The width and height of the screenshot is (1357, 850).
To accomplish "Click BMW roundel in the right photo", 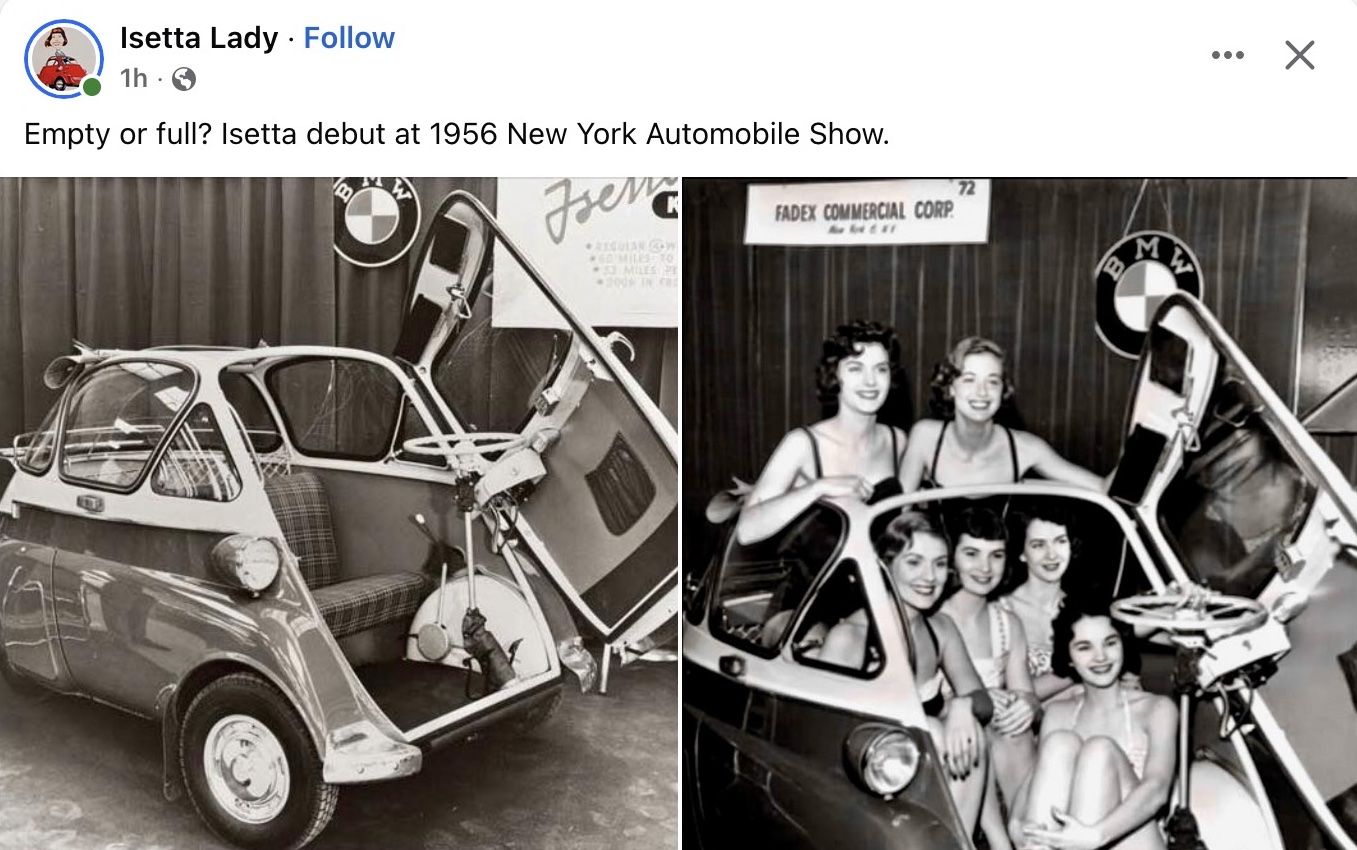I will [1147, 292].
